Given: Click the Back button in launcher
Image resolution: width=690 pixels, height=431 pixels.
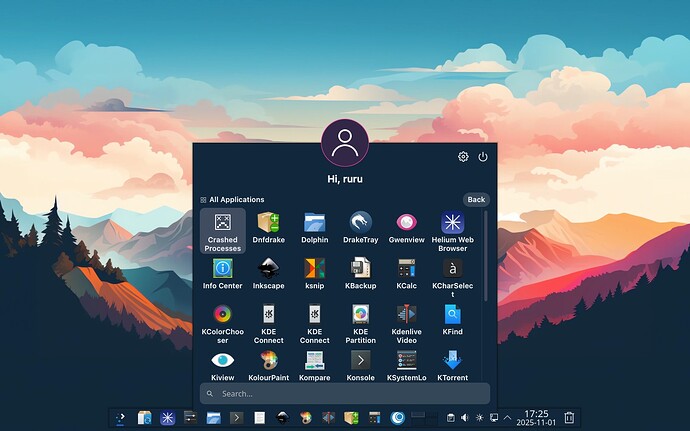Looking at the screenshot, I should tap(476, 199).
